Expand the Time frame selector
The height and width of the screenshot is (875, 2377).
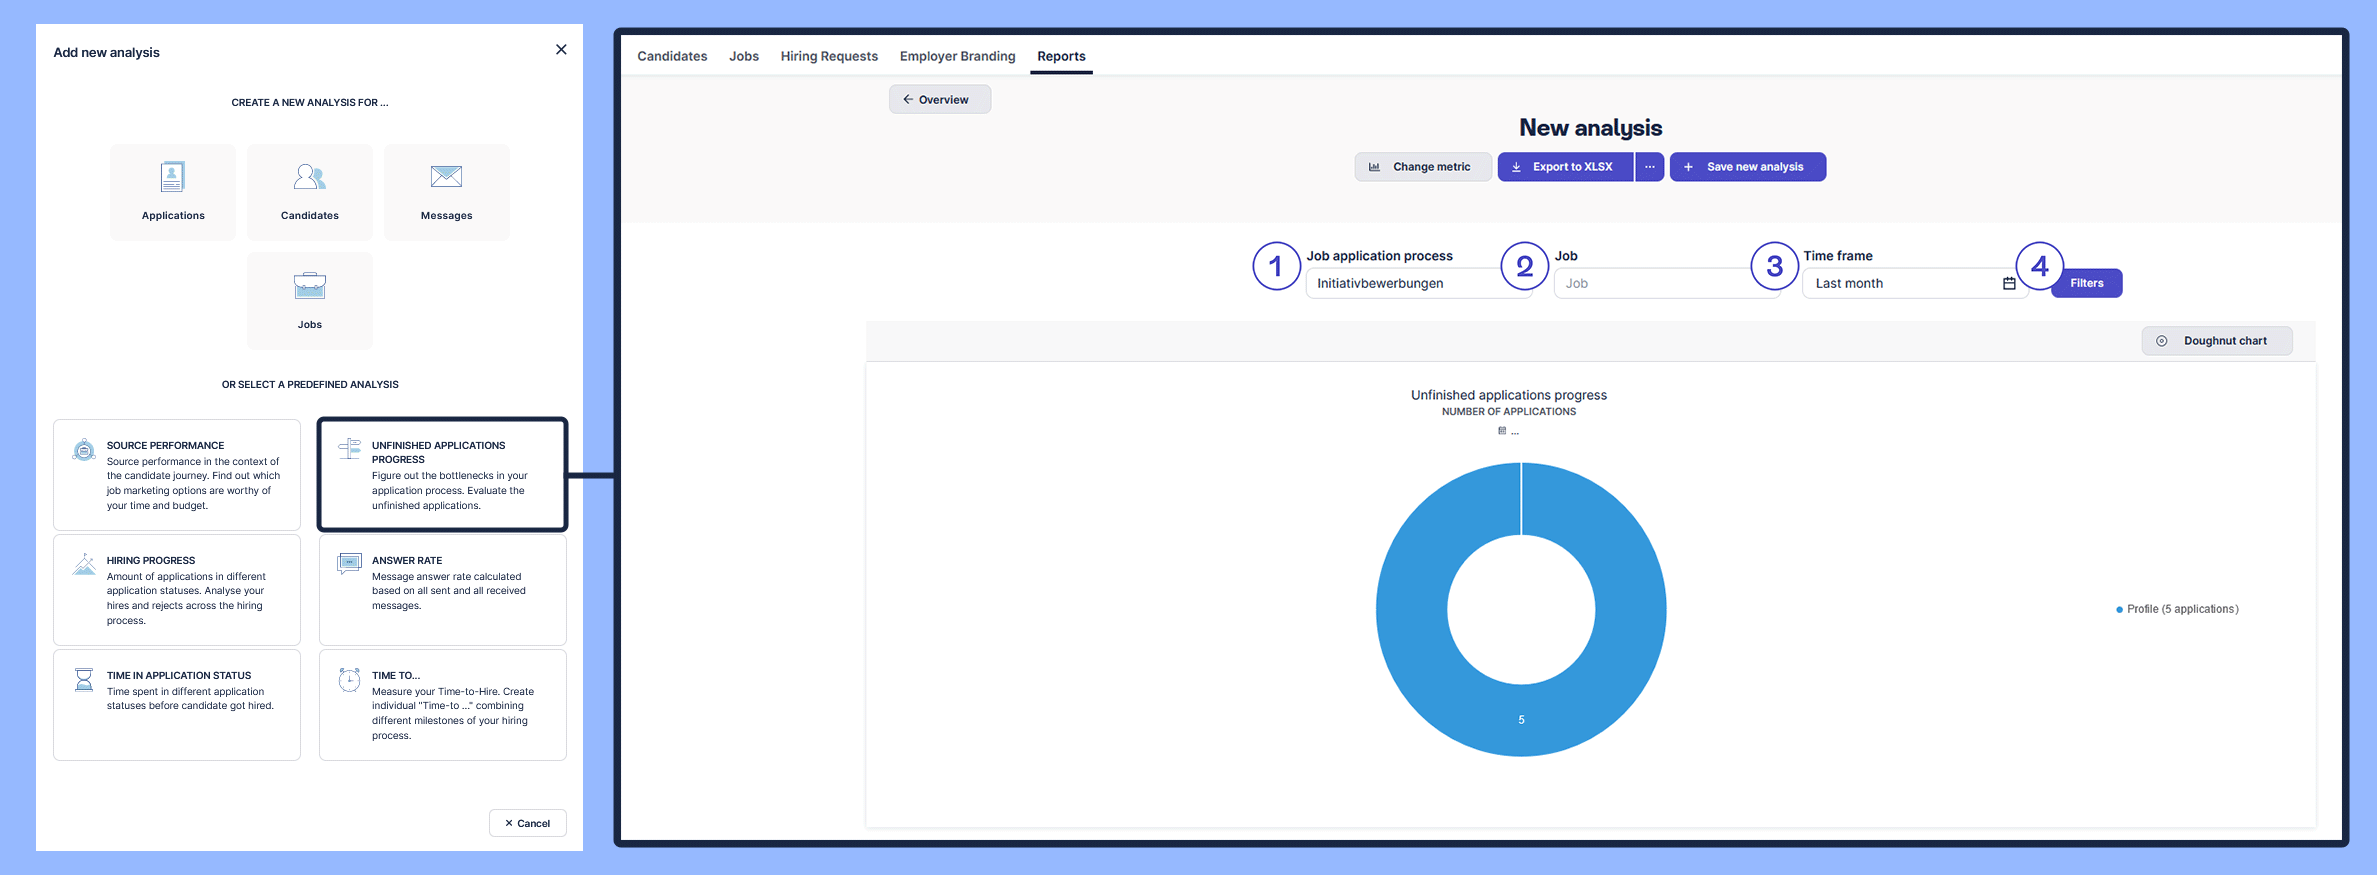[1900, 284]
